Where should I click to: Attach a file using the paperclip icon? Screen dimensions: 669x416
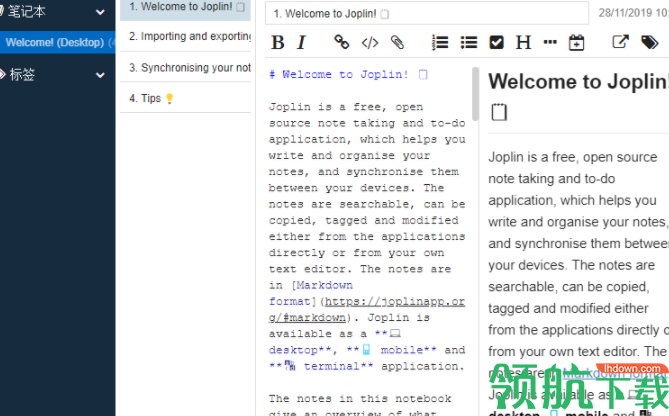[397, 42]
